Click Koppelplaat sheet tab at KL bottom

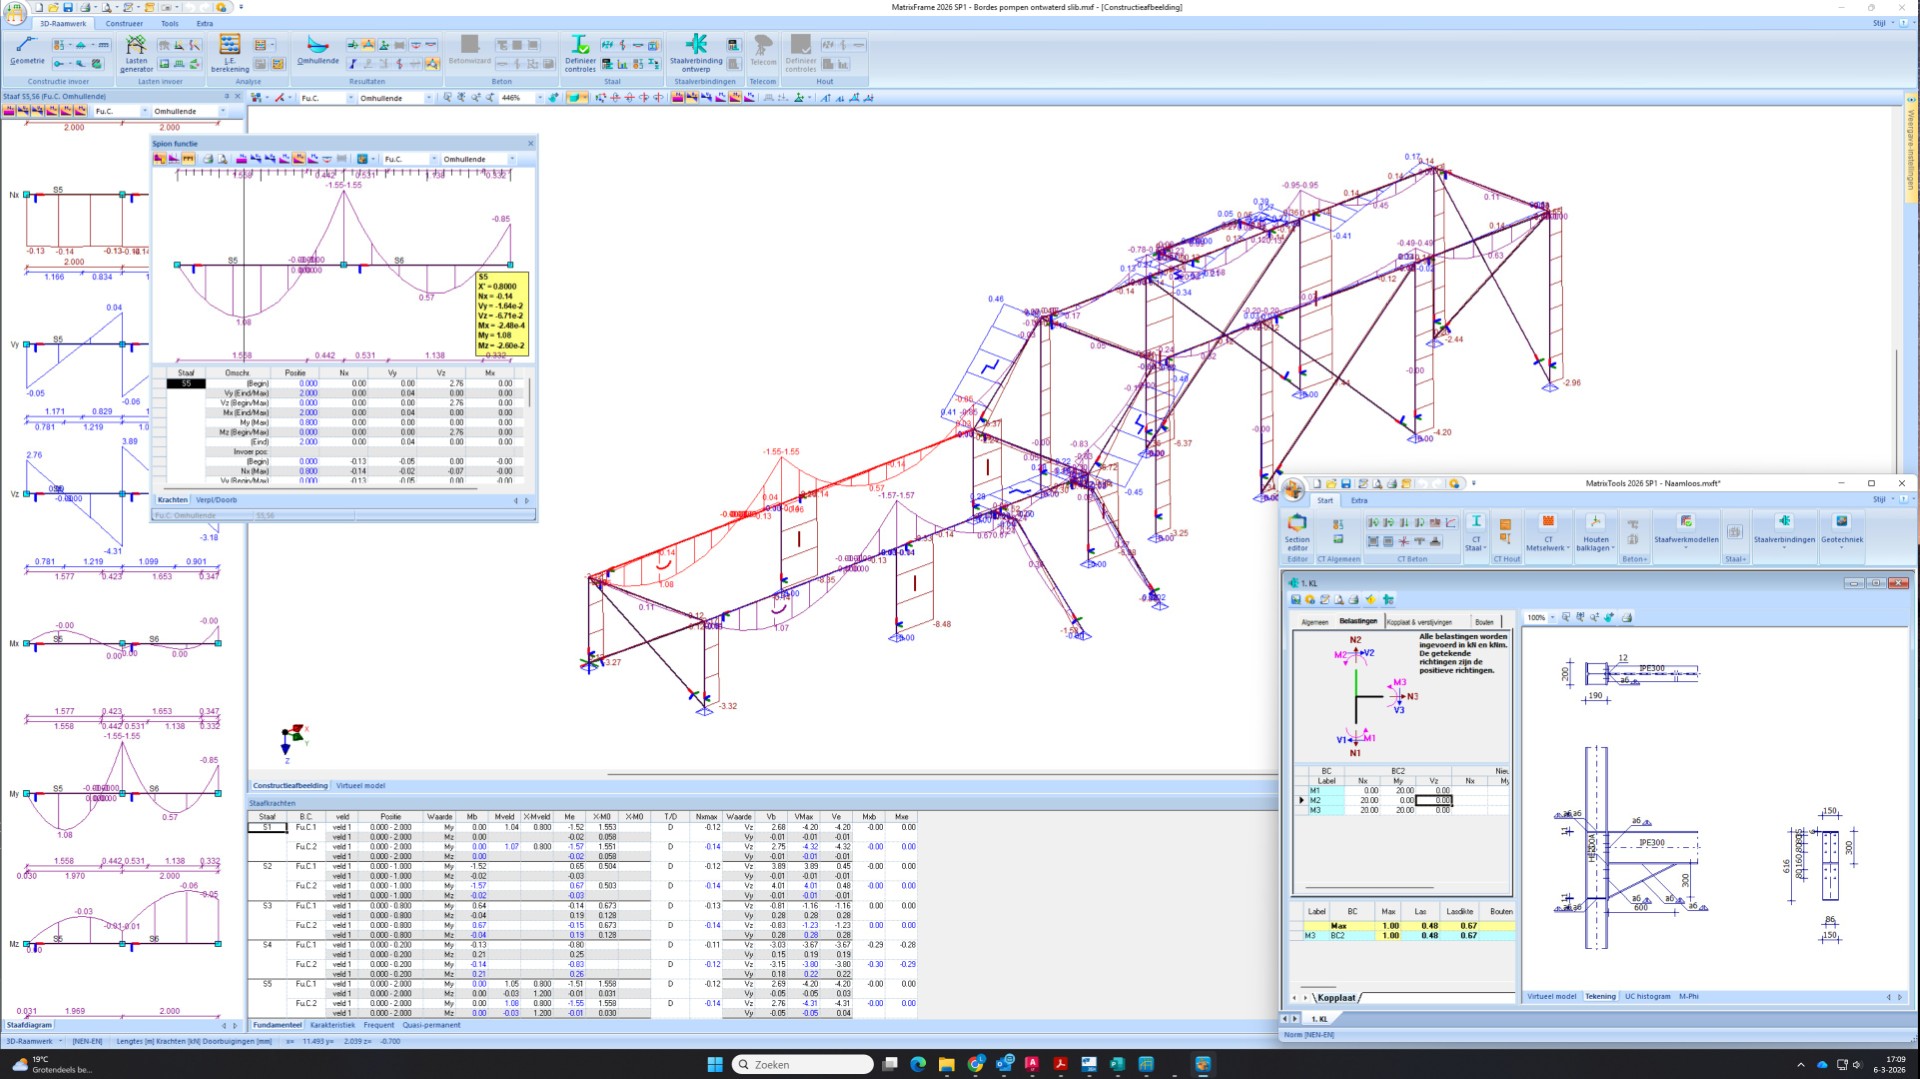[1336, 998]
